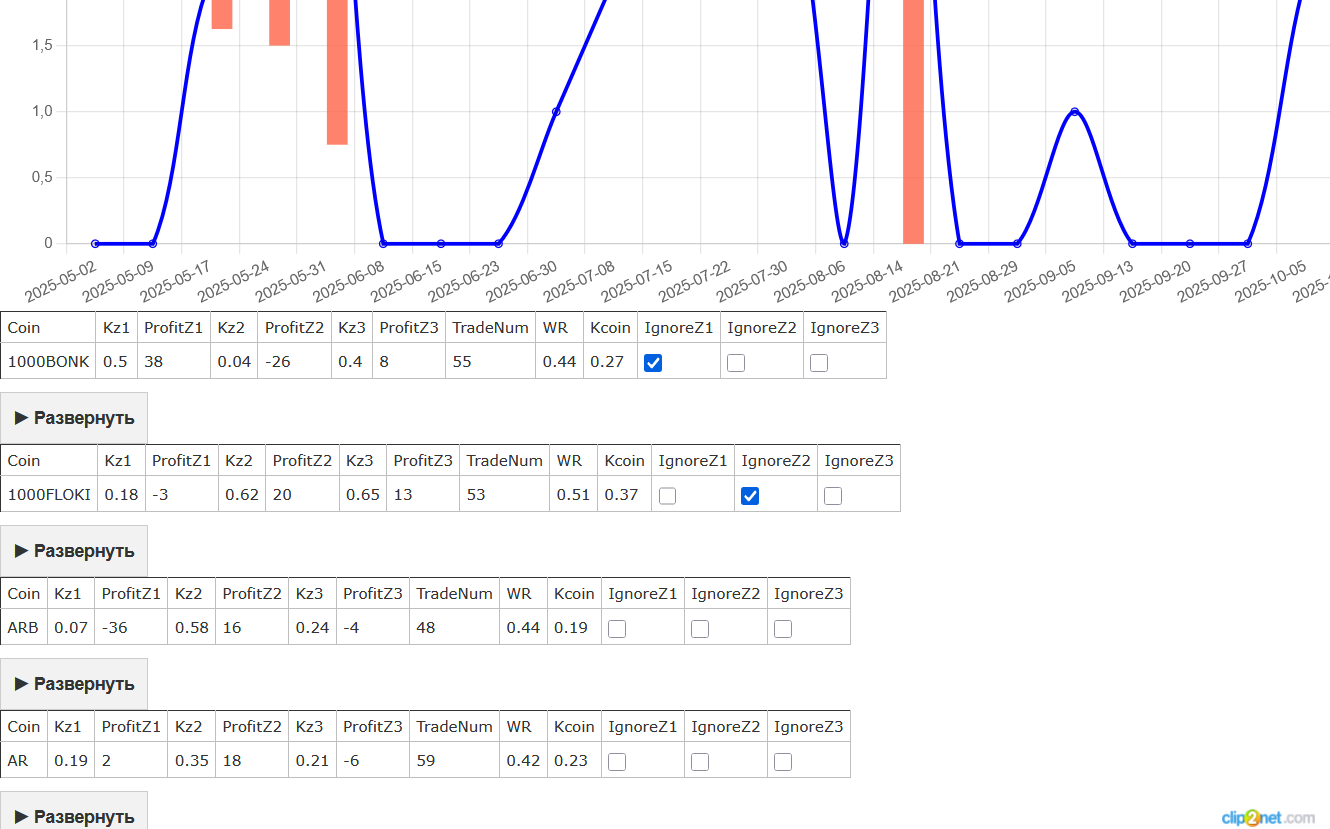The image size is (1330, 829).
Task: Click the chart data point at the 2025-09-05 peak
Action: 1075,111
